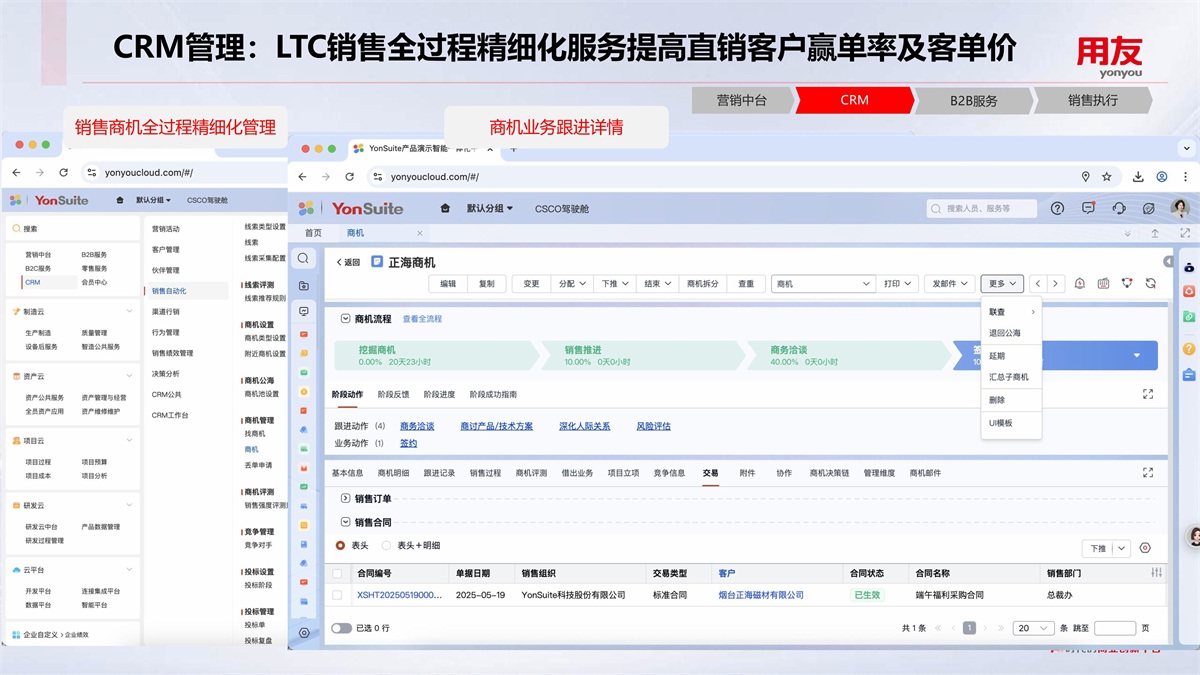The height and width of the screenshot is (675, 1200).
Task: Open the 20 per page dropdown
Action: coord(1033,628)
